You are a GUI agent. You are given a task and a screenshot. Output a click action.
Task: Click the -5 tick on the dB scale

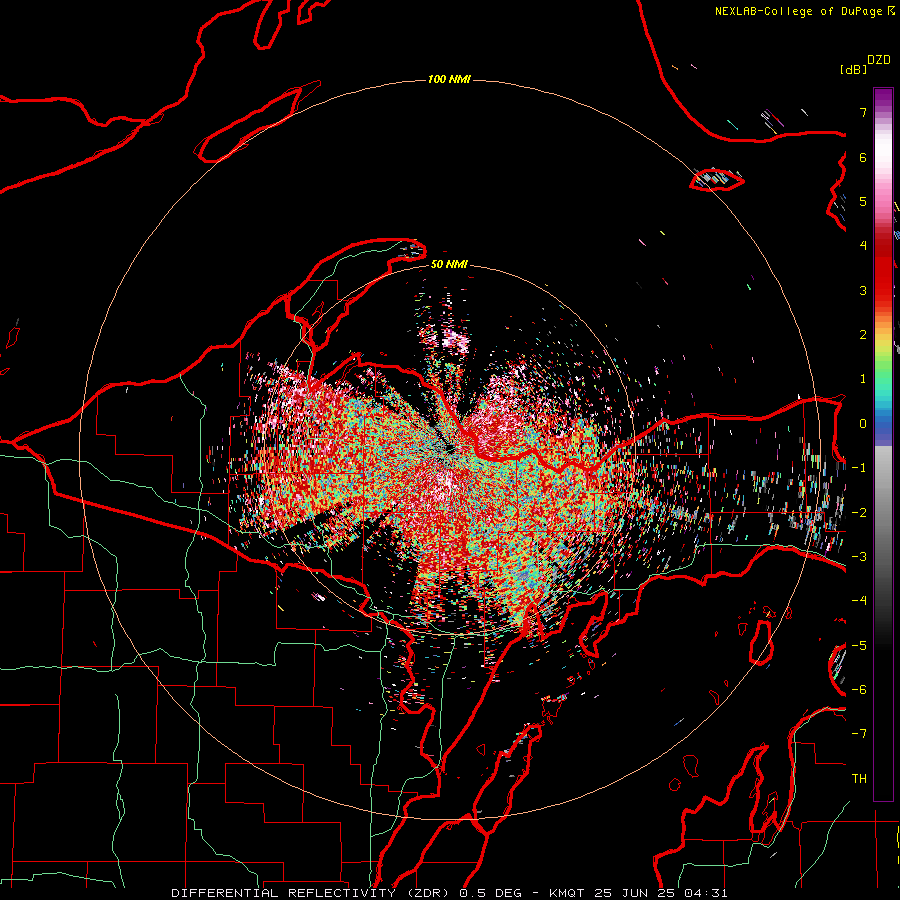tap(859, 646)
